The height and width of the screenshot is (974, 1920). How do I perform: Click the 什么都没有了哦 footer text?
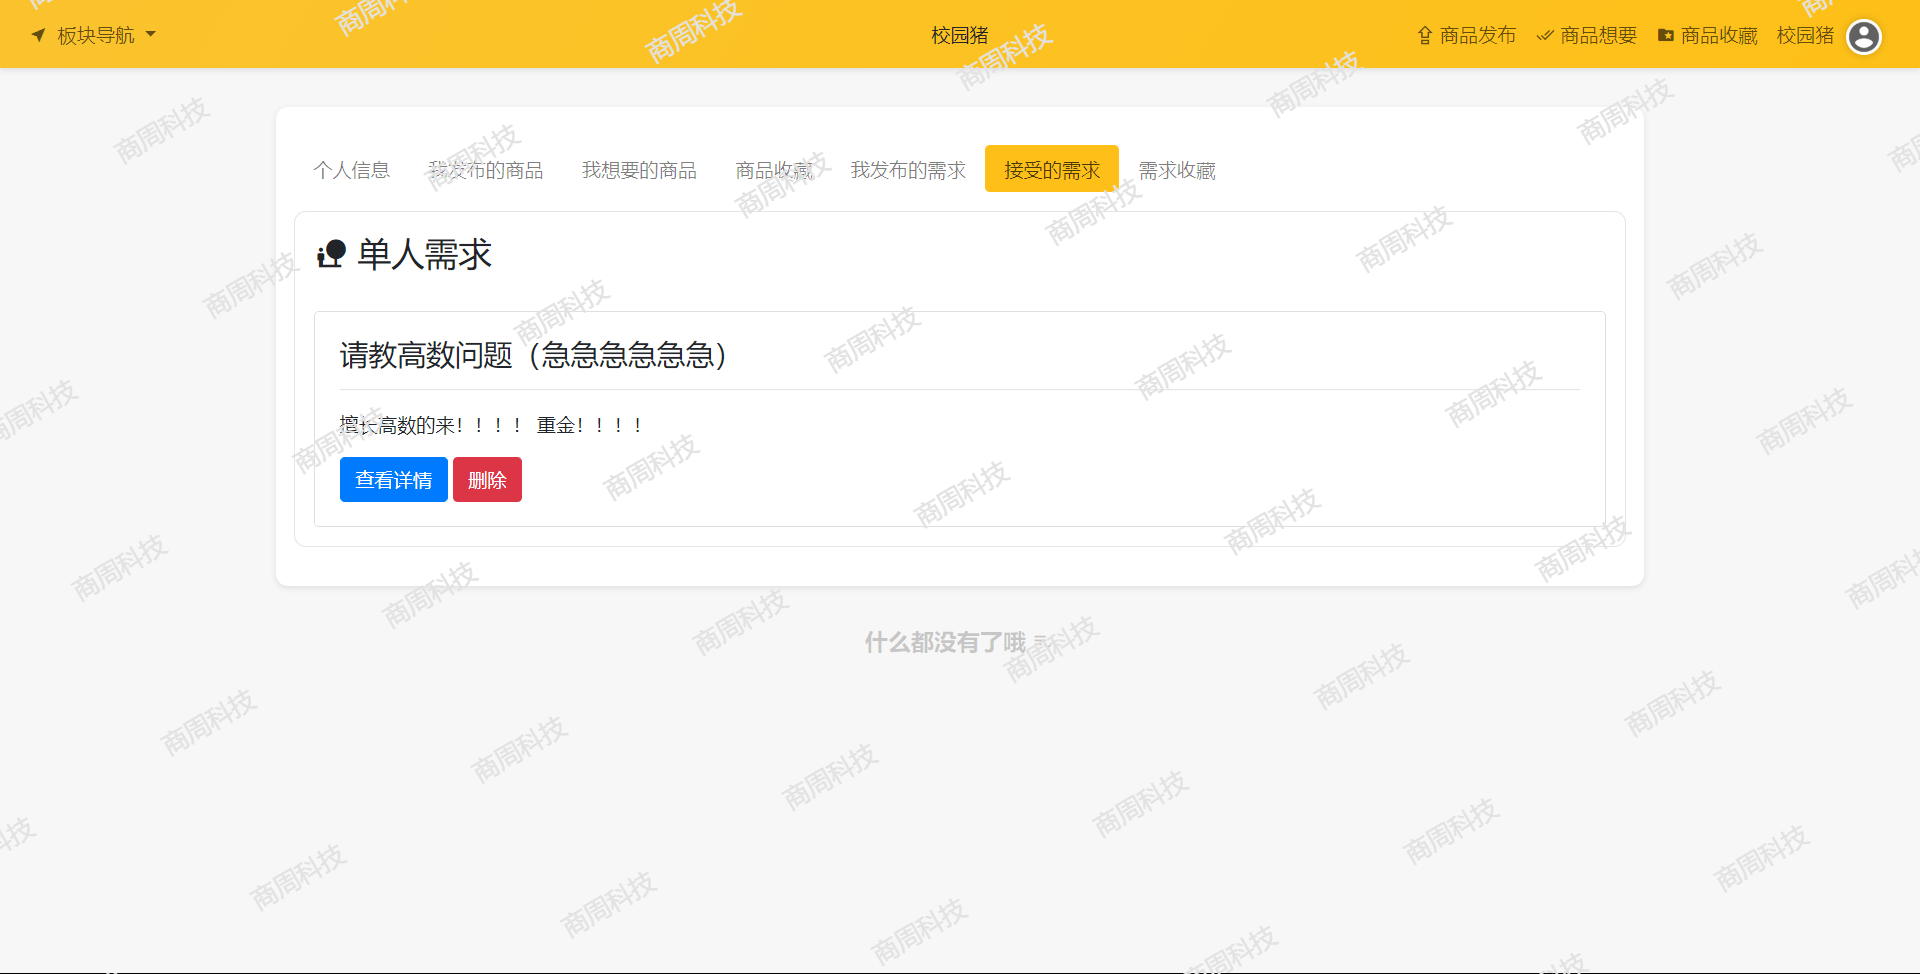pos(945,642)
